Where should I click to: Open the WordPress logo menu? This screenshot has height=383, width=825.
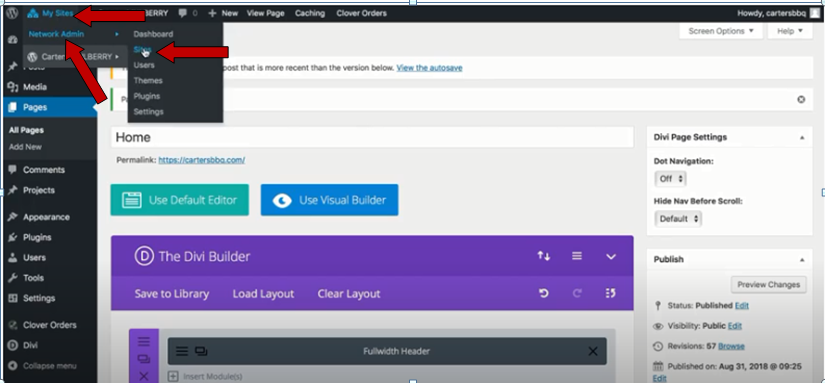(12, 13)
